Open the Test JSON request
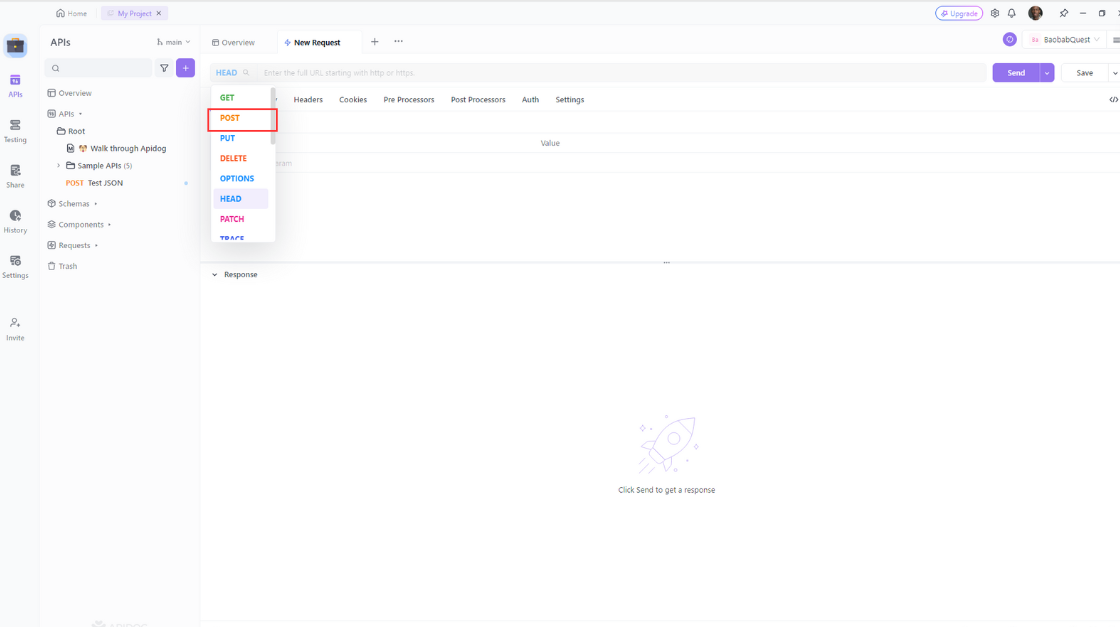The image size is (1120, 627). [x=106, y=182]
